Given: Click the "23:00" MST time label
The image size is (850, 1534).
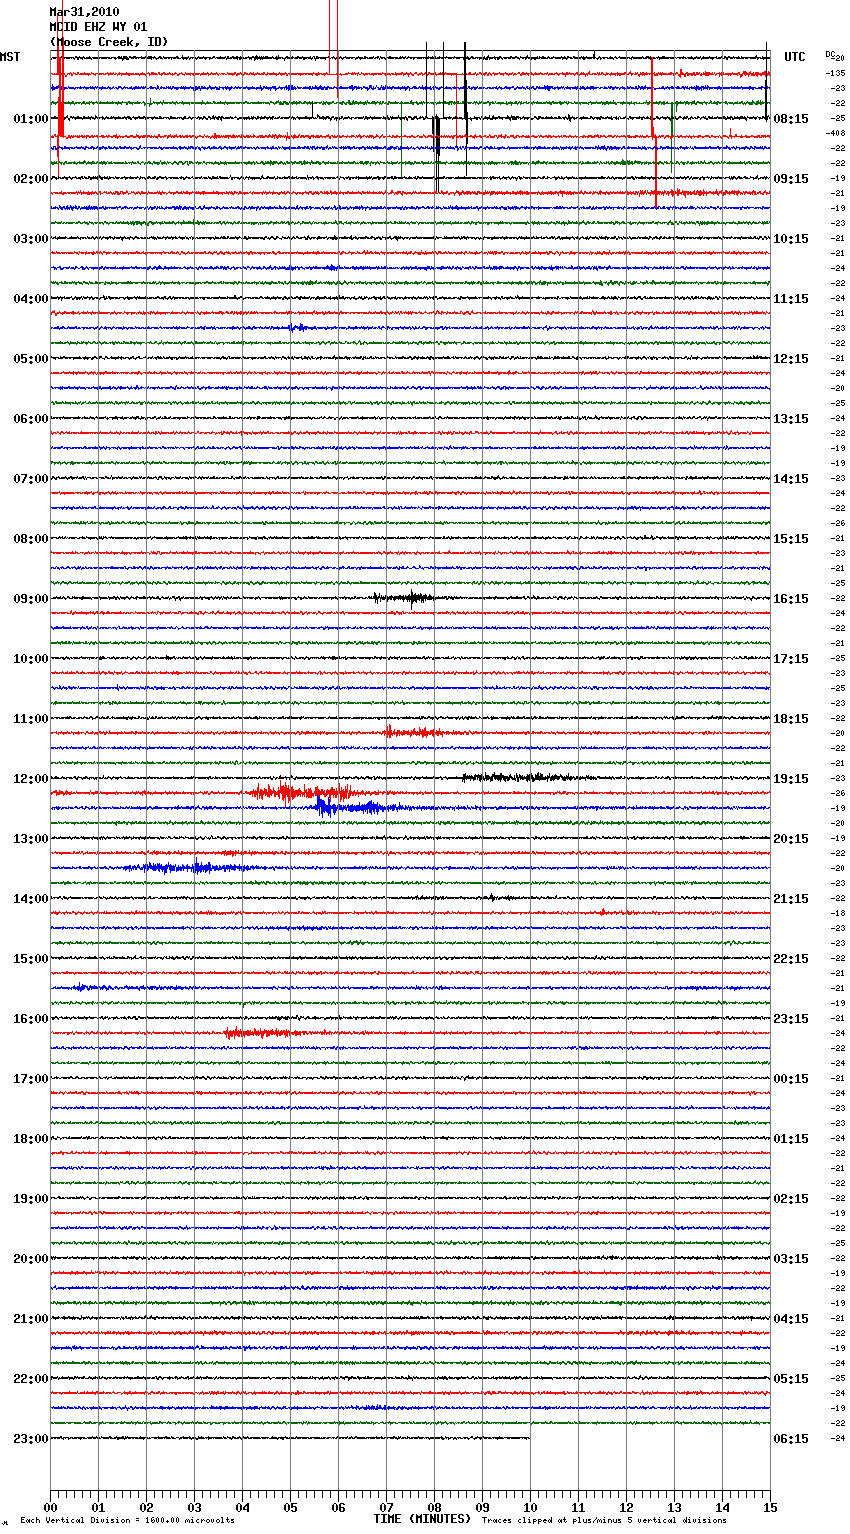Looking at the screenshot, I should click(31, 1439).
